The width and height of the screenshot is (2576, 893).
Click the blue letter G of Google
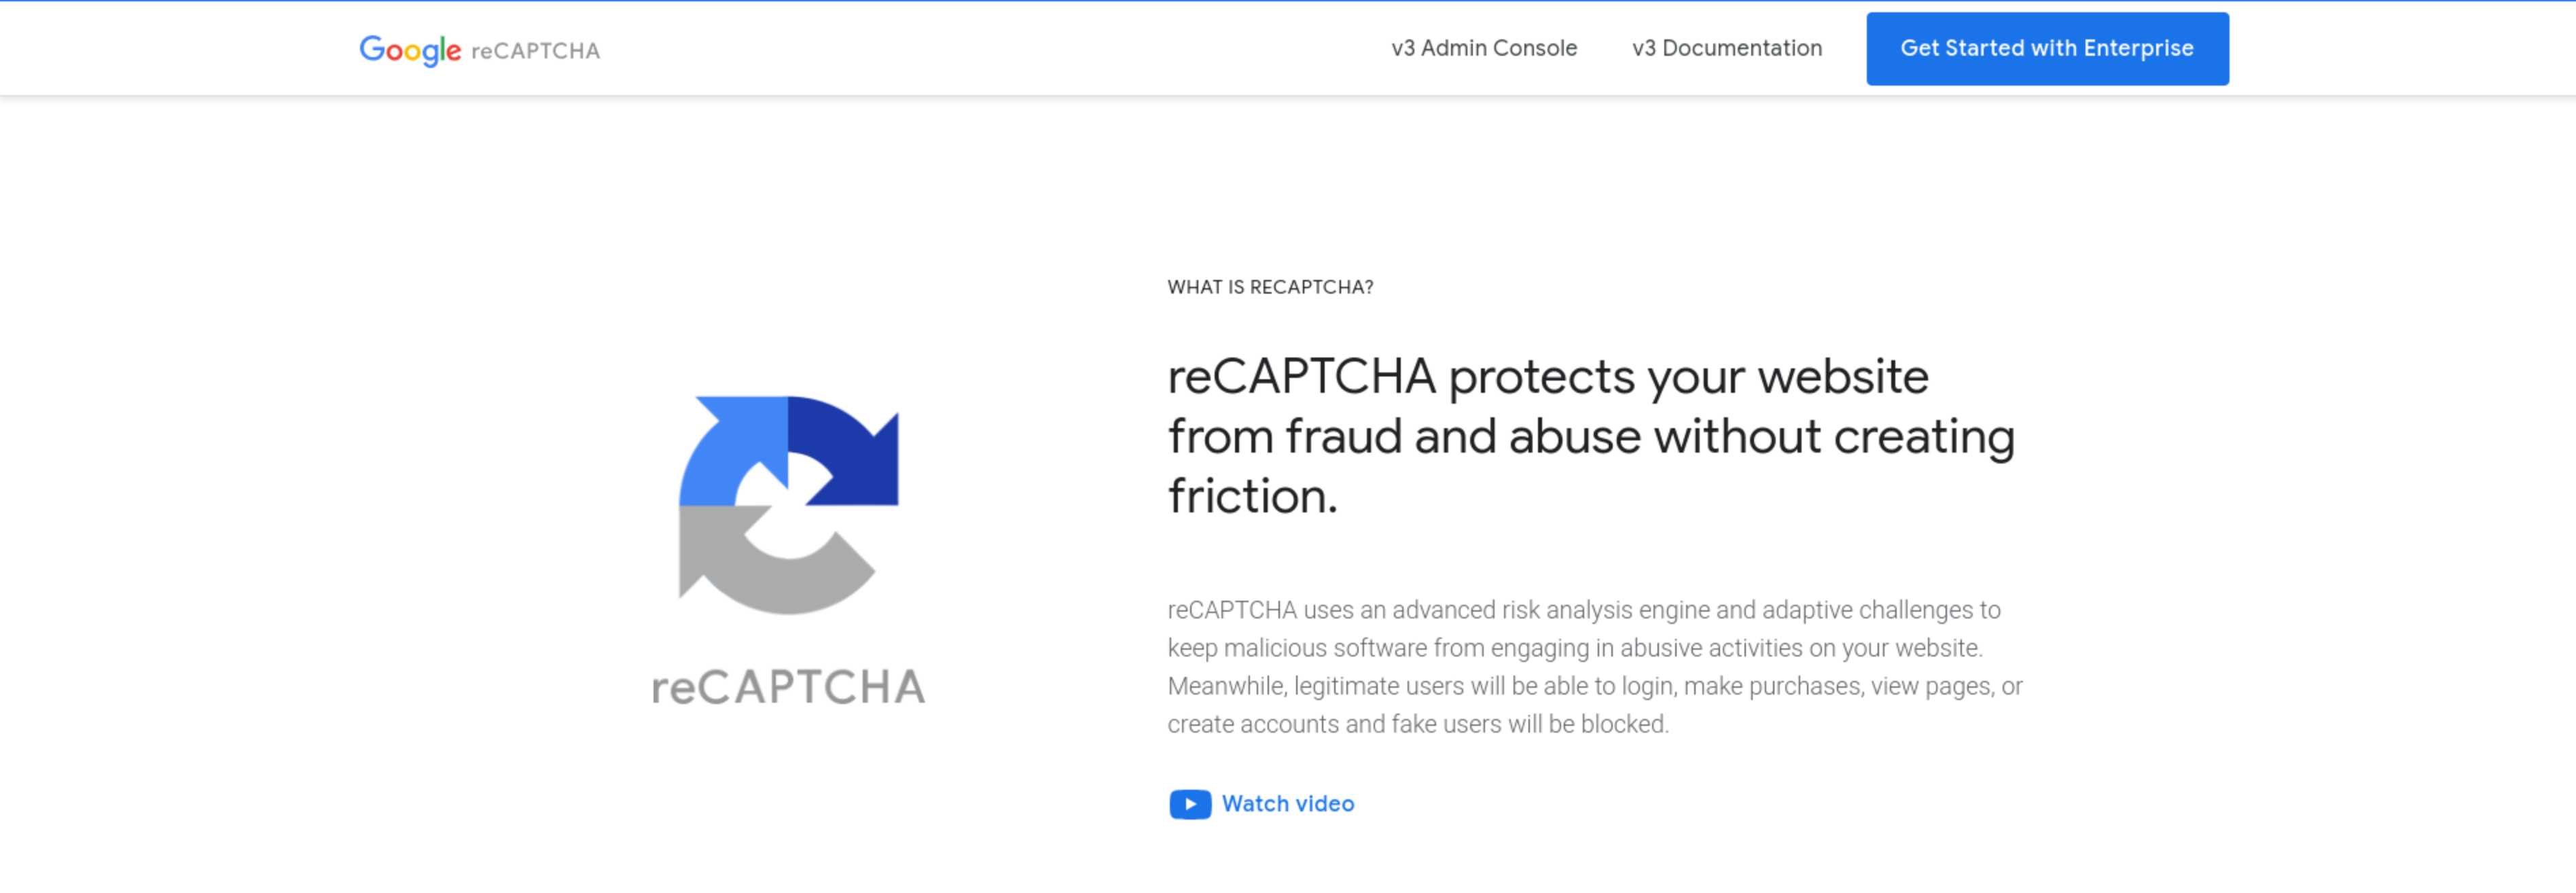[x=372, y=48]
